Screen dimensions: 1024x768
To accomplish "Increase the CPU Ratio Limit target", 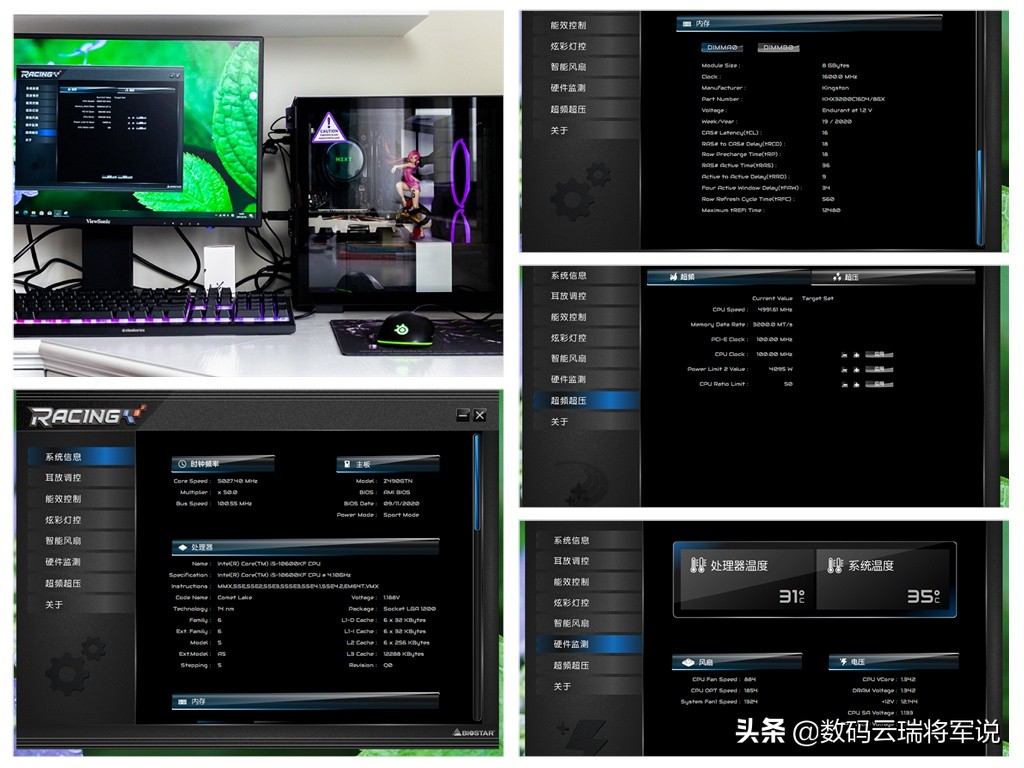I will tap(856, 385).
